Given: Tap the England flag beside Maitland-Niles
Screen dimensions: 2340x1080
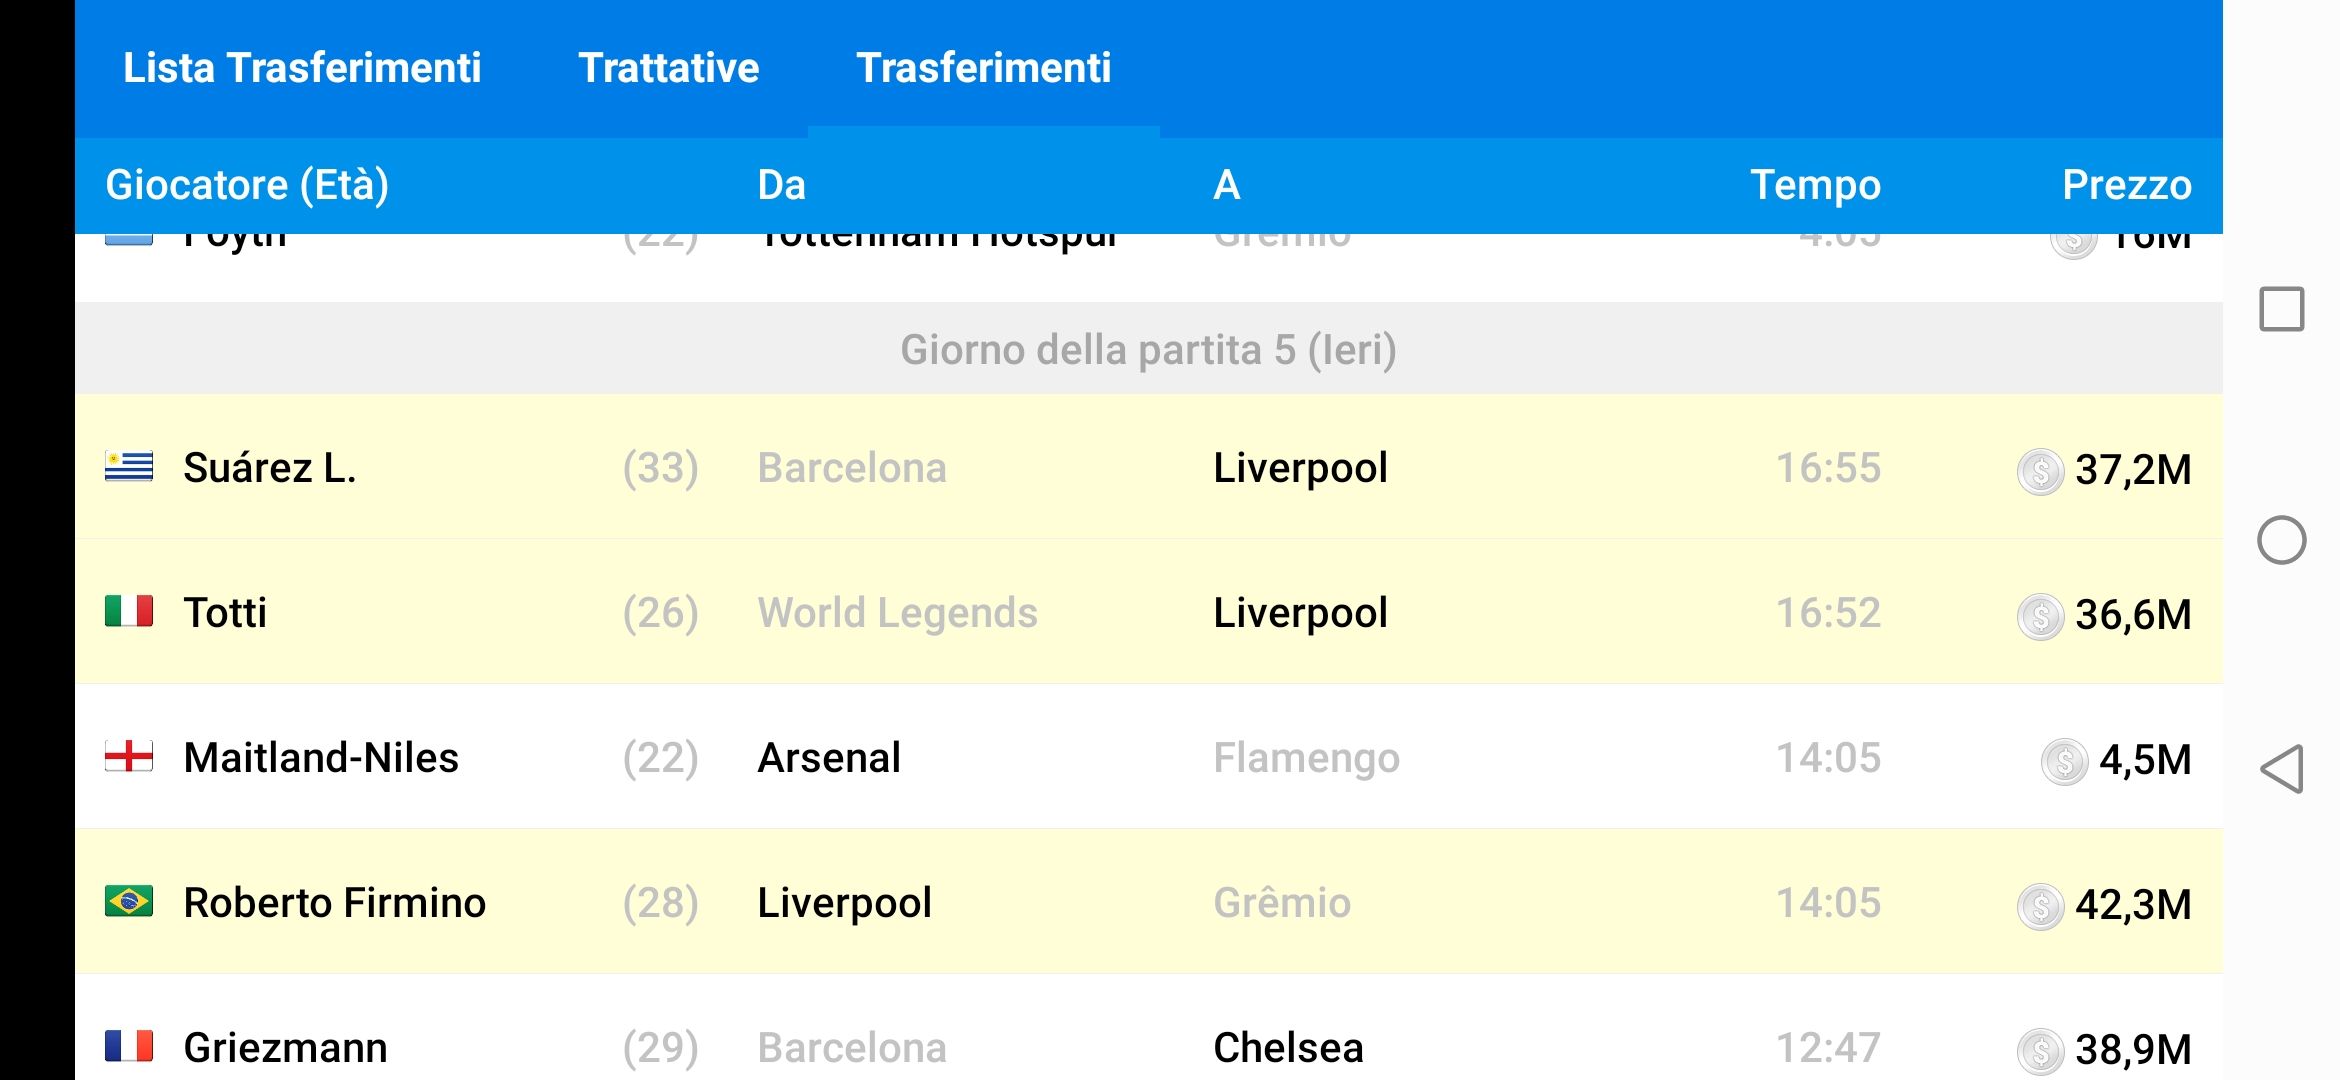Looking at the screenshot, I should [x=129, y=757].
